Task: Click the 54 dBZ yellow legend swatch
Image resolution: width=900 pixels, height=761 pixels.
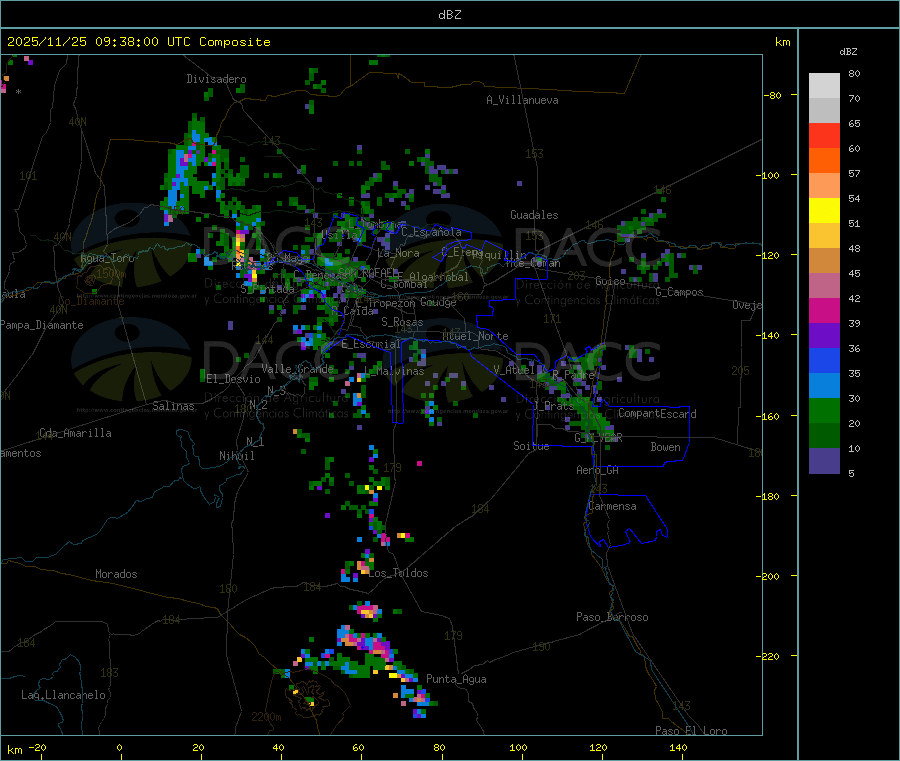Action: pyautogui.click(x=824, y=210)
